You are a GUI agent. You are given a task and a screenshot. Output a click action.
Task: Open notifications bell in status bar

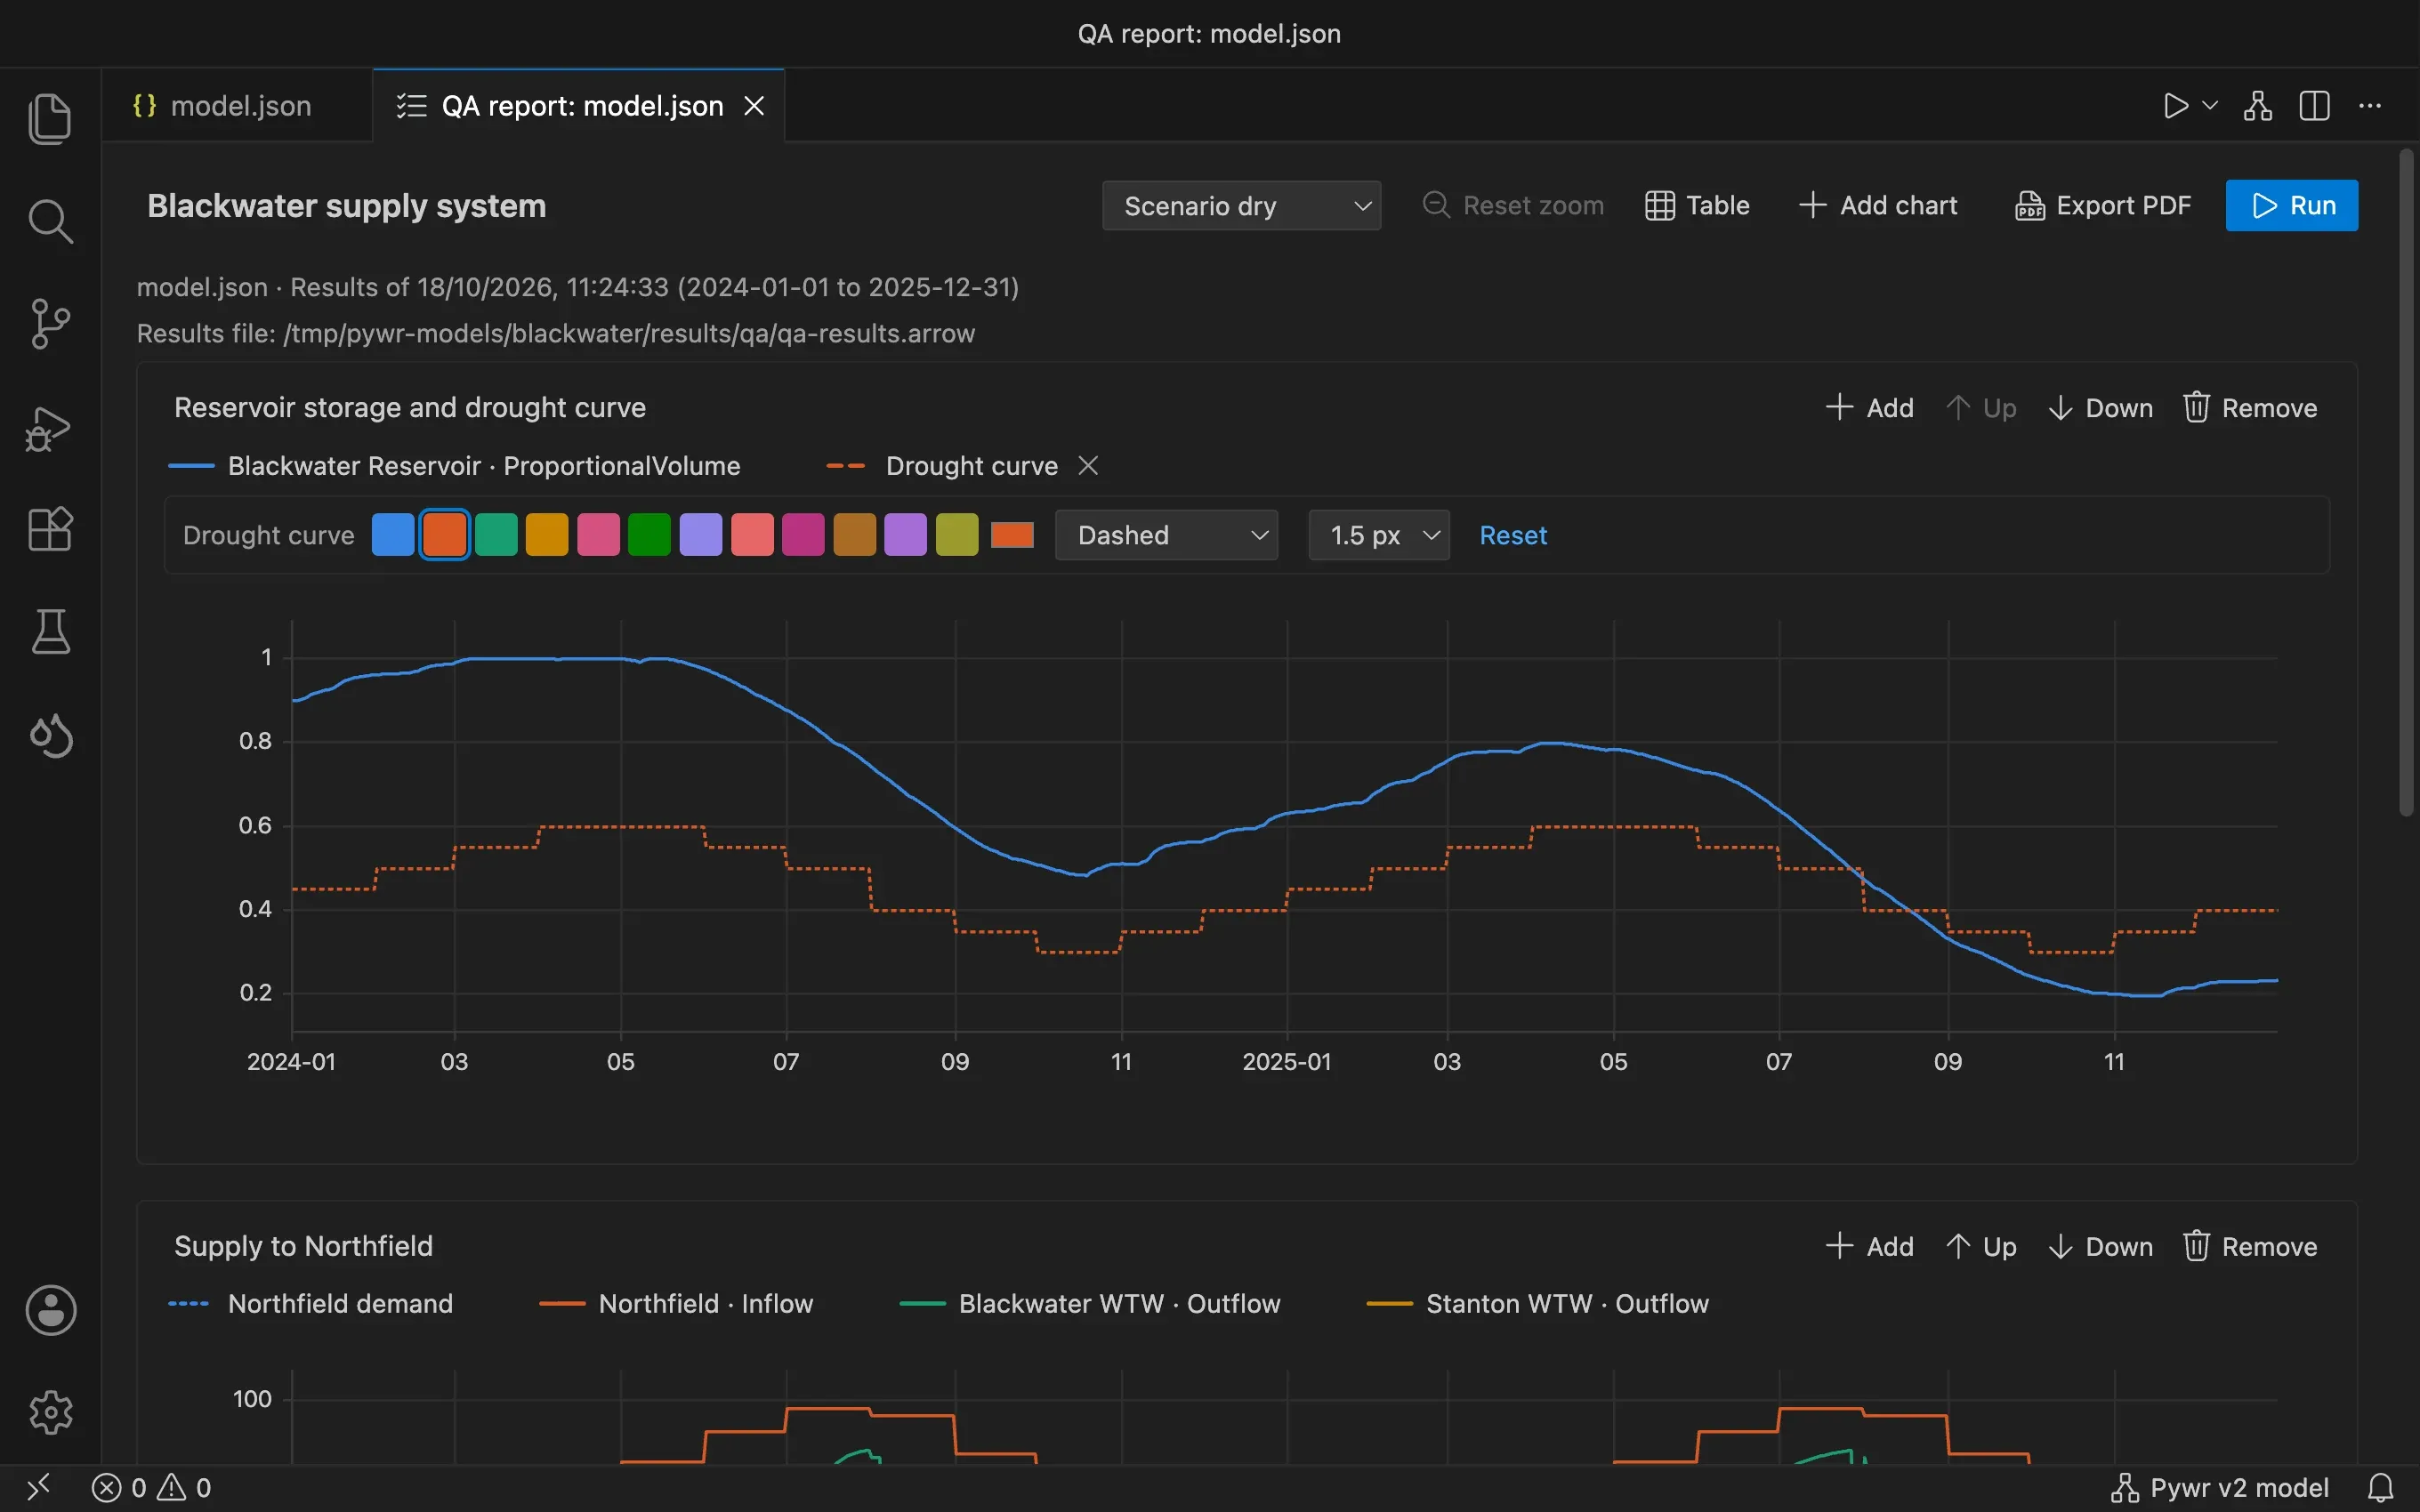2381,1488
